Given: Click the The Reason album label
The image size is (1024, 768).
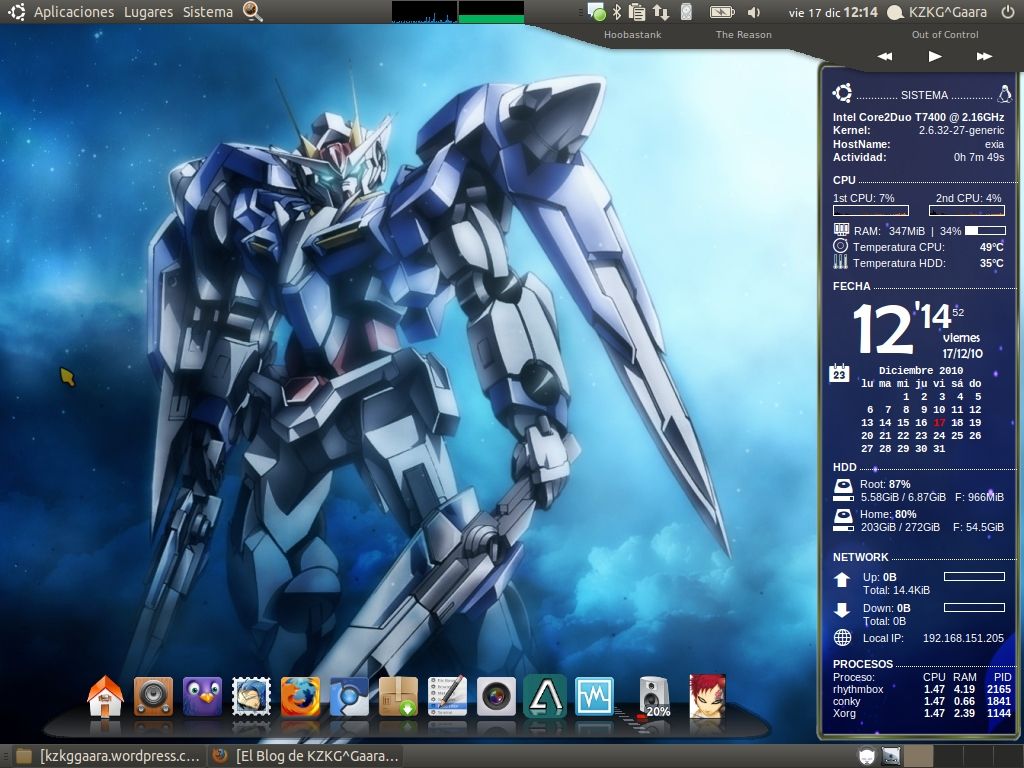Looking at the screenshot, I should (743, 35).
